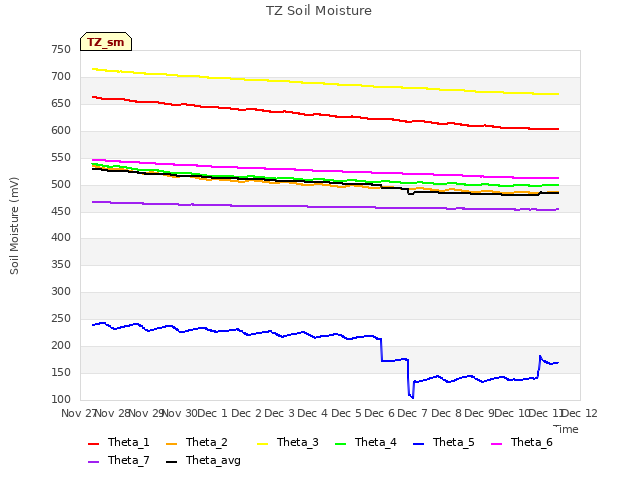Click the Dec 12 x-axis date label
Viewport: 640px width, 480px height.
tap(580, 413)
